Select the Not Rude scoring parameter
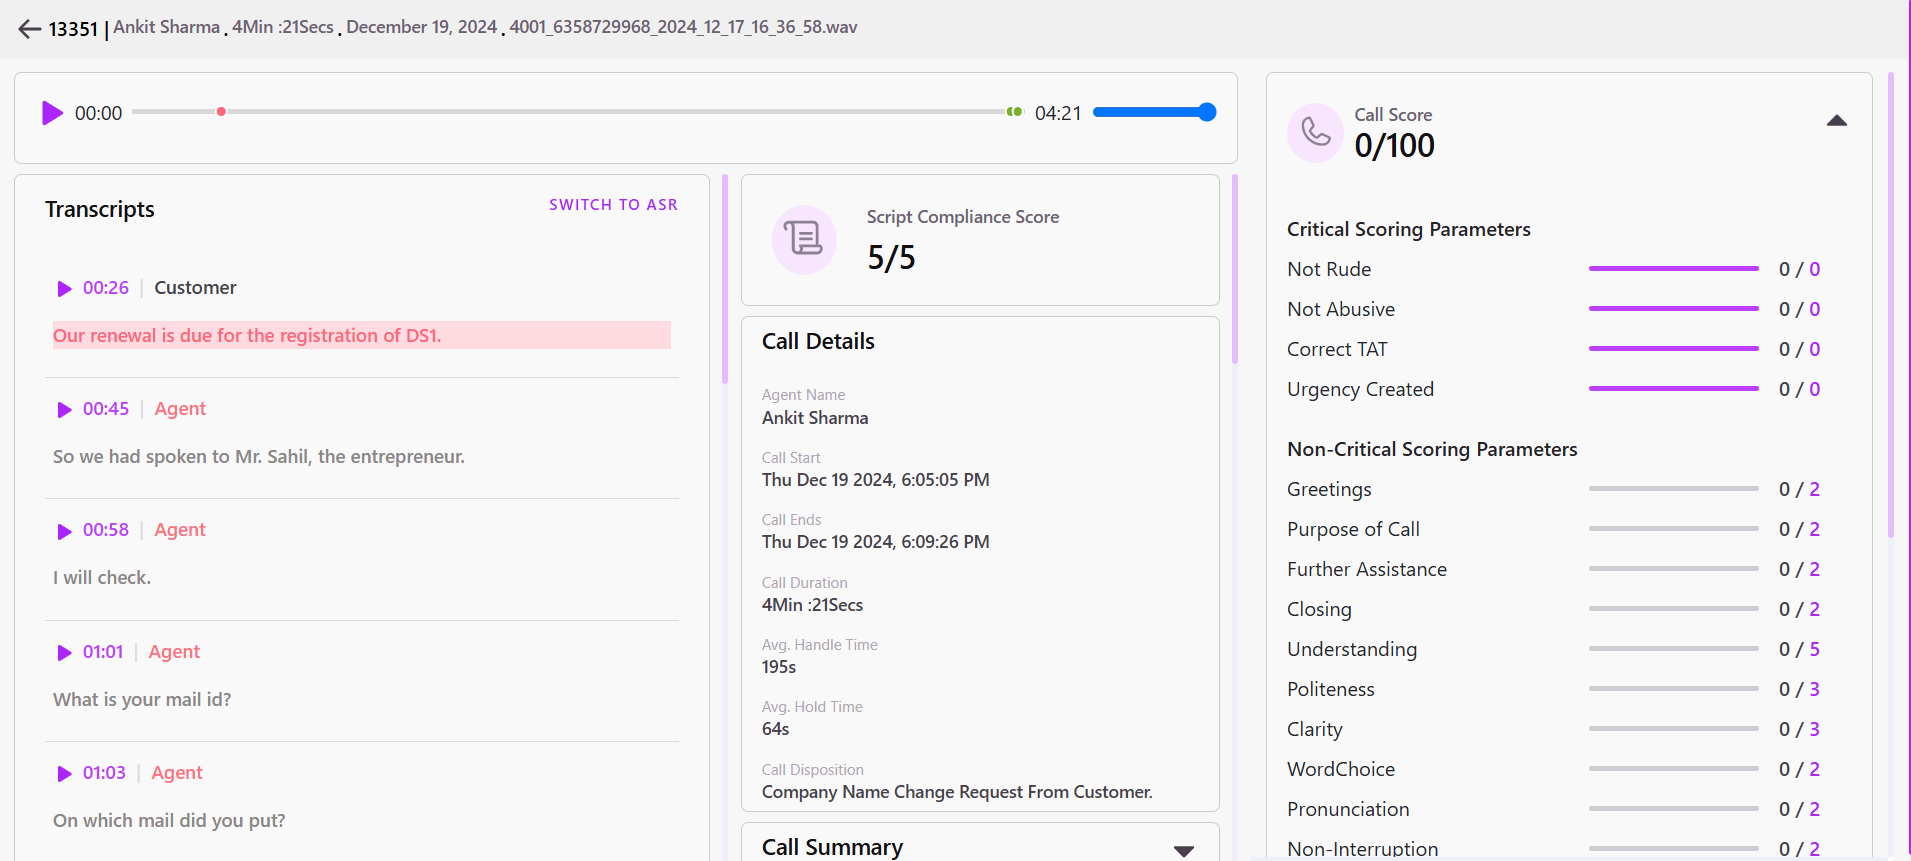The width and height of the screenshot is (1911, 861). point(1329,269)
